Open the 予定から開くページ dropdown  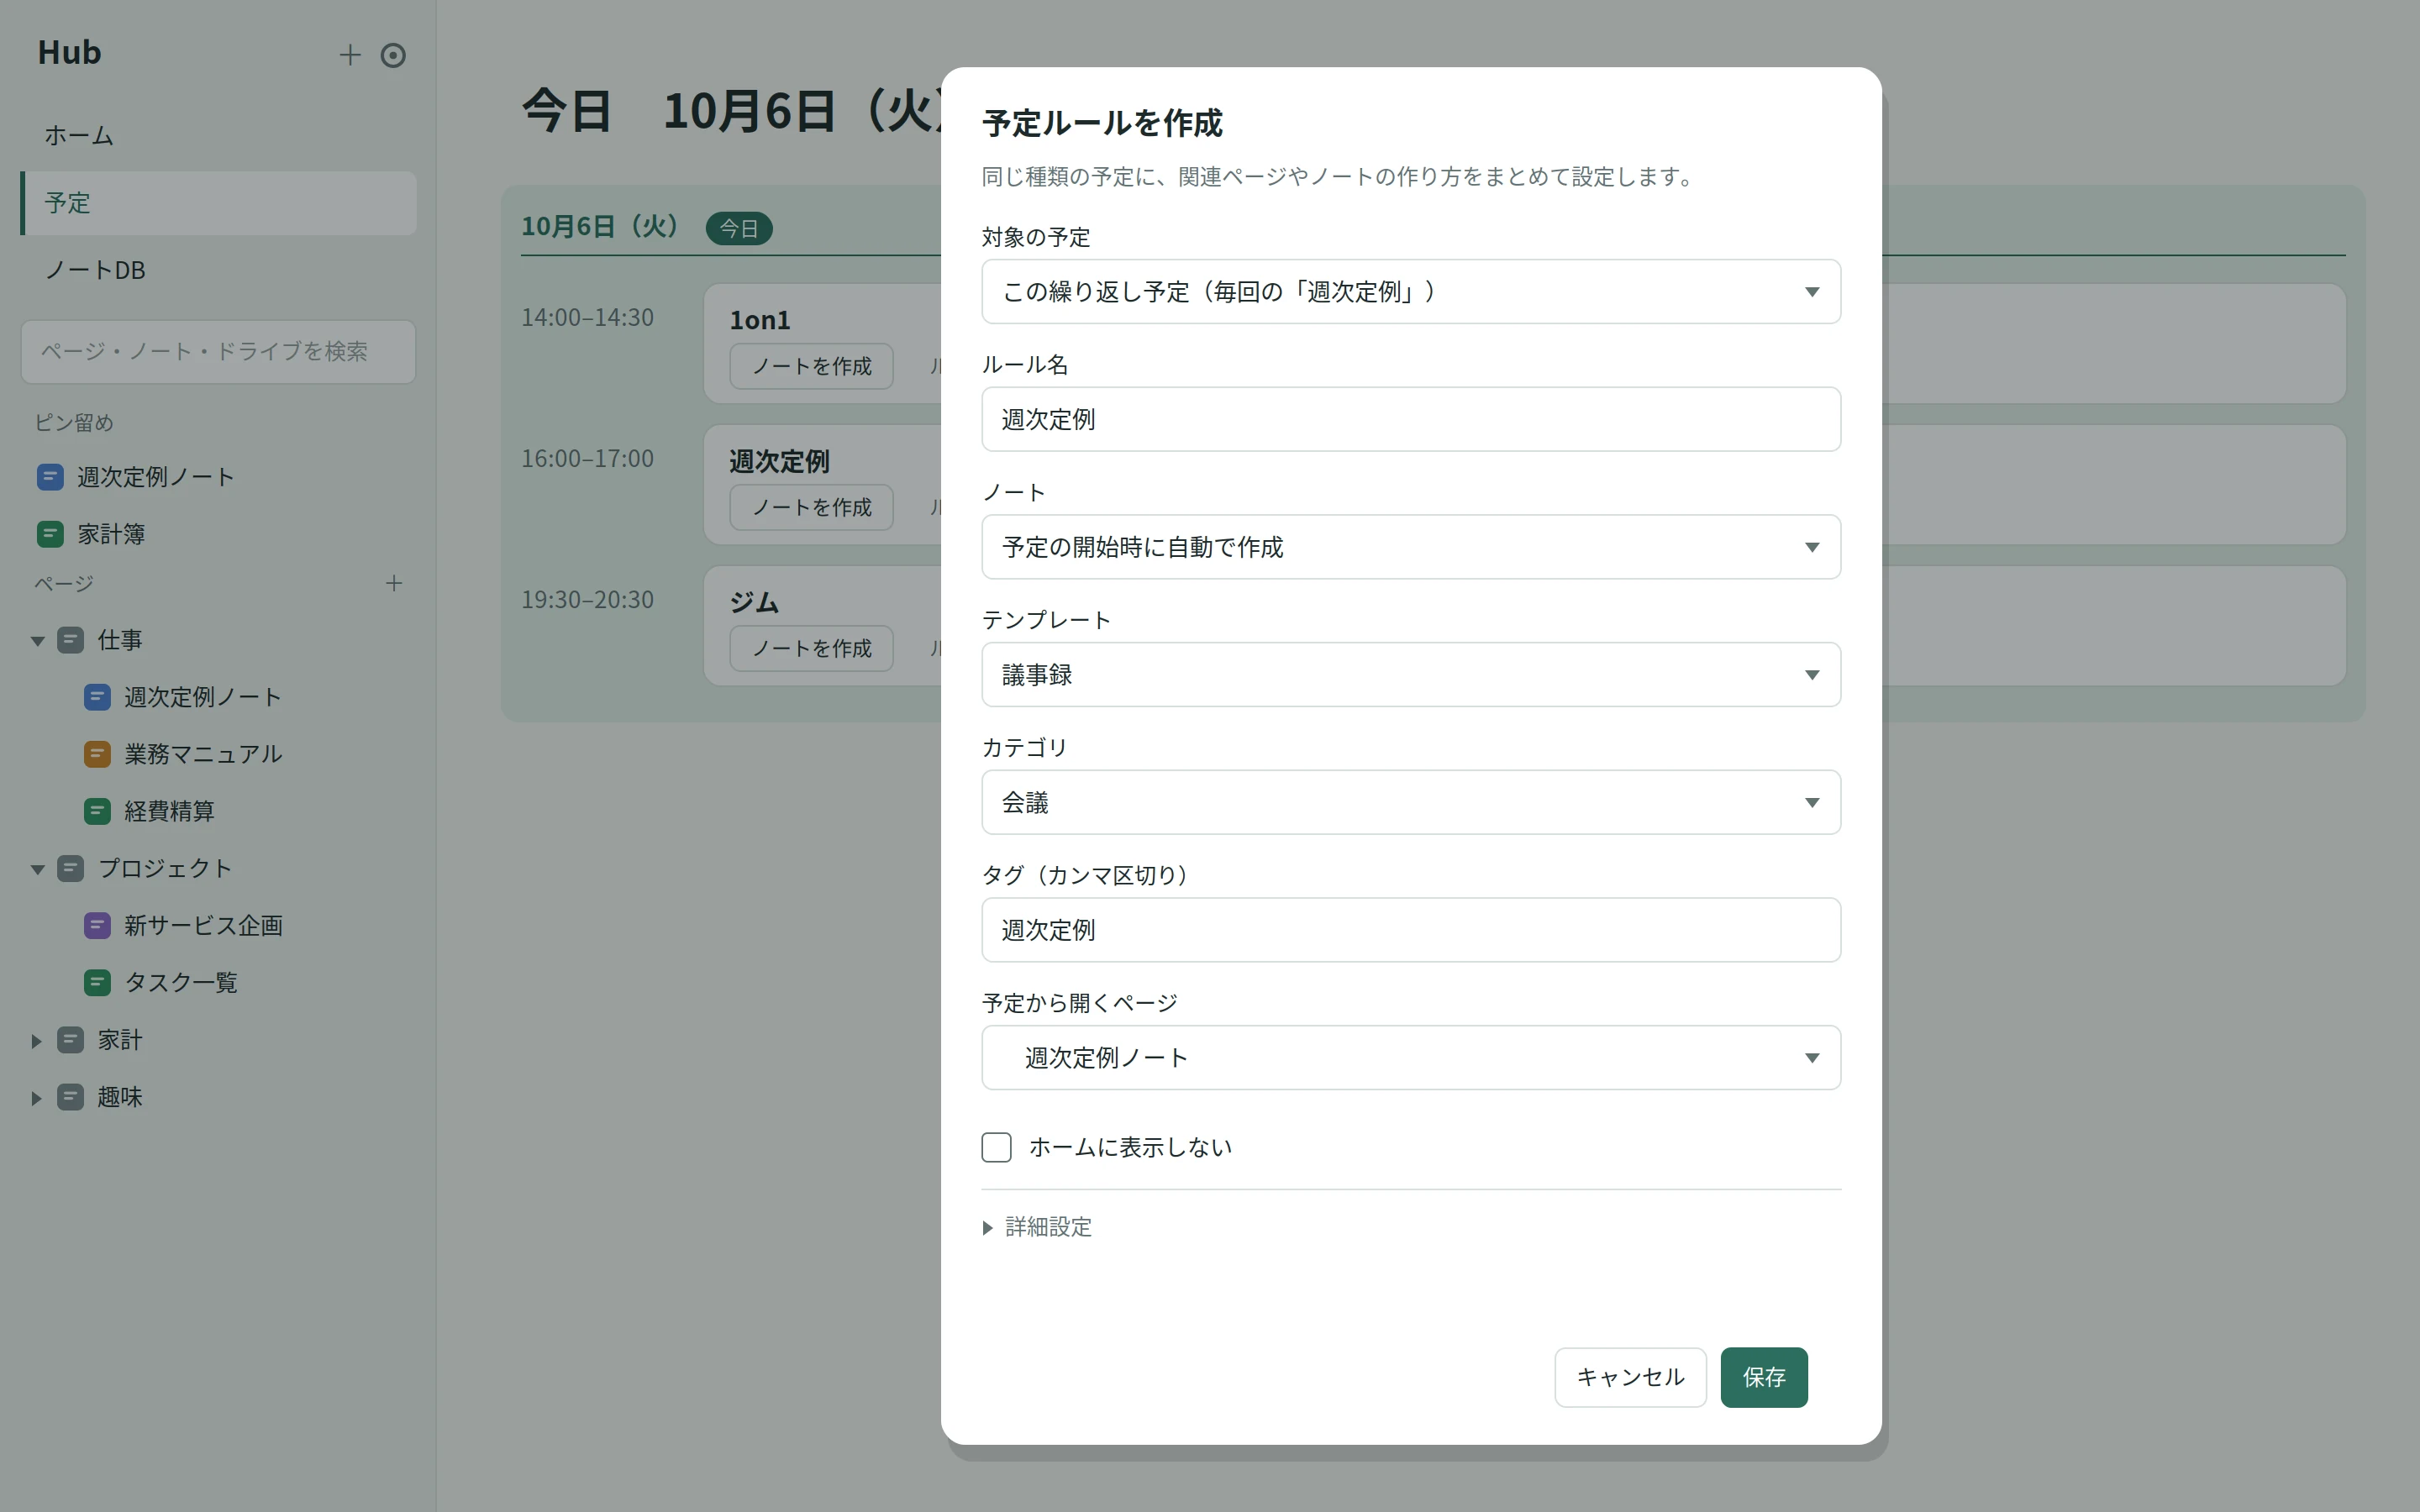click(1410, 1058)
